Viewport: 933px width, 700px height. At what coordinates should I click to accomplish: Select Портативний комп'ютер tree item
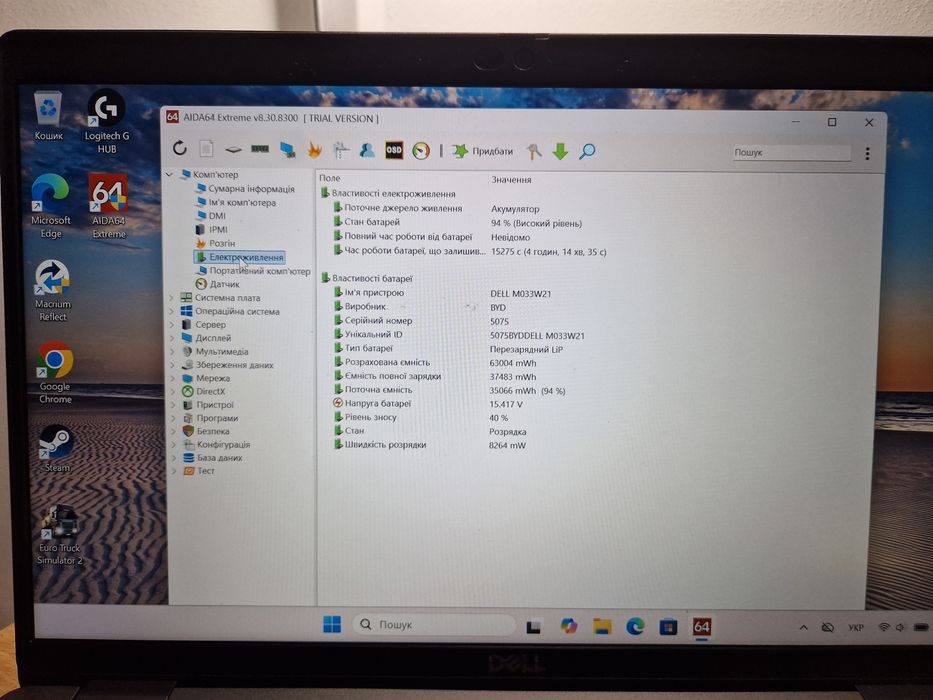pos(253,271)
